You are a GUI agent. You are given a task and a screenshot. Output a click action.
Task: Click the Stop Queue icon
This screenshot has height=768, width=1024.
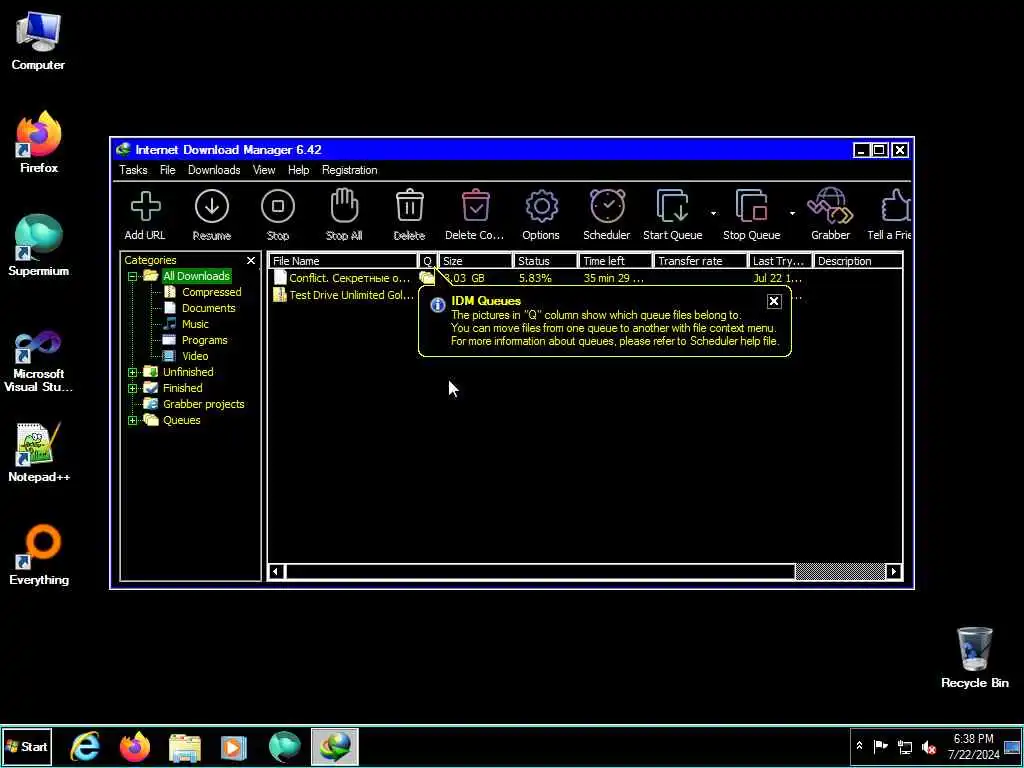pos(751,207)
